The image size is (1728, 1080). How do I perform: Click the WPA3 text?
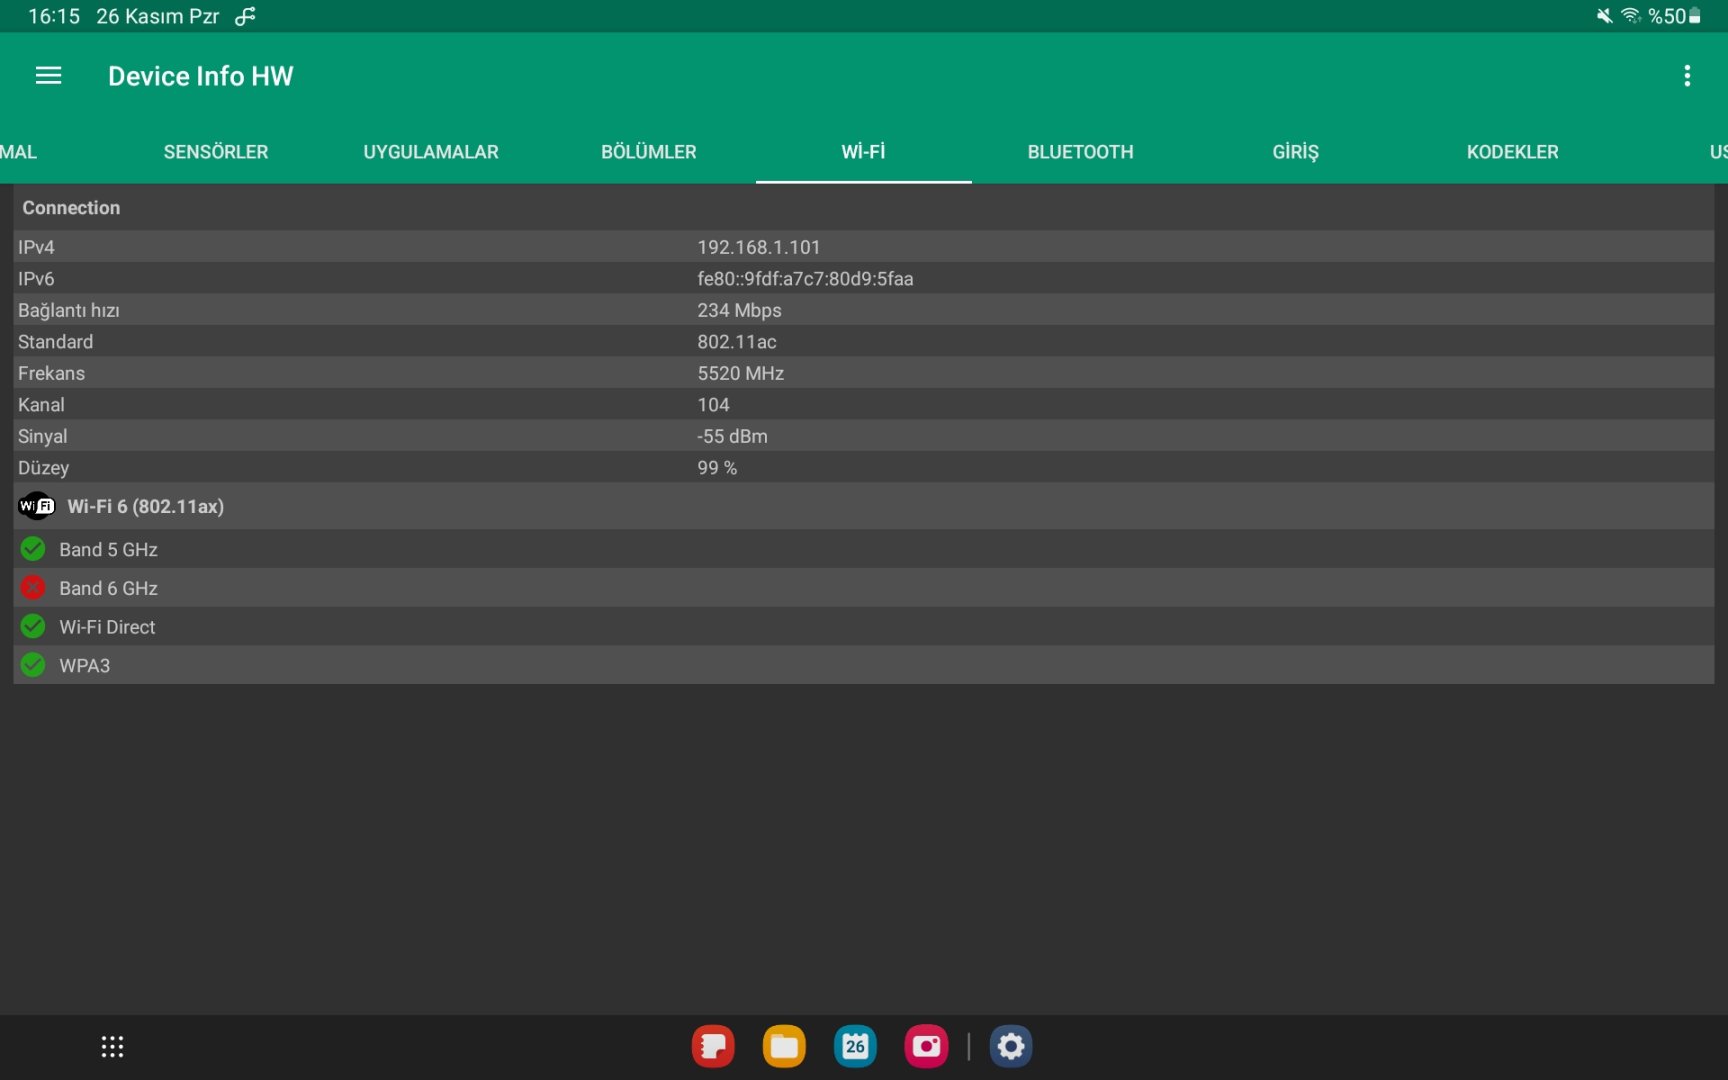coord(84,666)
